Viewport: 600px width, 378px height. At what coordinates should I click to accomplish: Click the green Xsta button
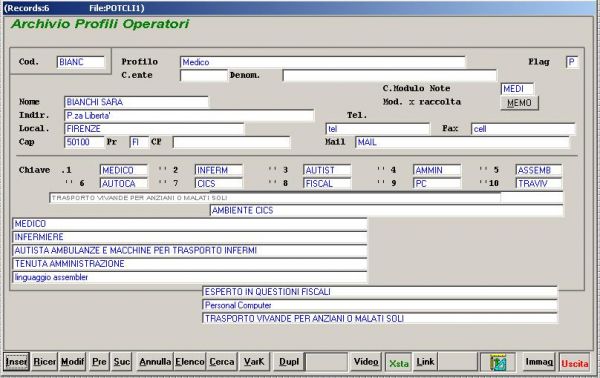coord(399,362)
